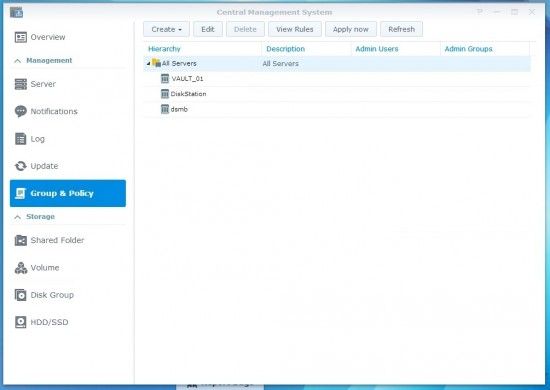Open the Create dropdown button
Image resolution: width=550 pixels, height=390 pixels.
point(166,29)
